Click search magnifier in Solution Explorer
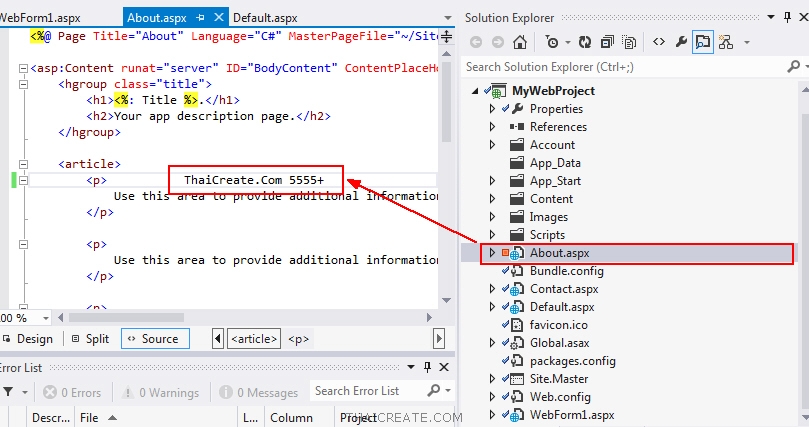 coord(794,67)
